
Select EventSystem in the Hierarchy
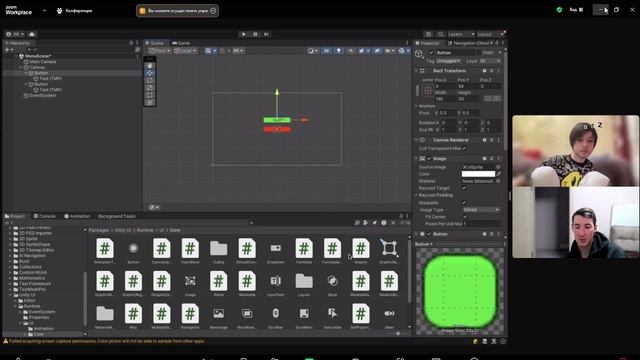42,96
